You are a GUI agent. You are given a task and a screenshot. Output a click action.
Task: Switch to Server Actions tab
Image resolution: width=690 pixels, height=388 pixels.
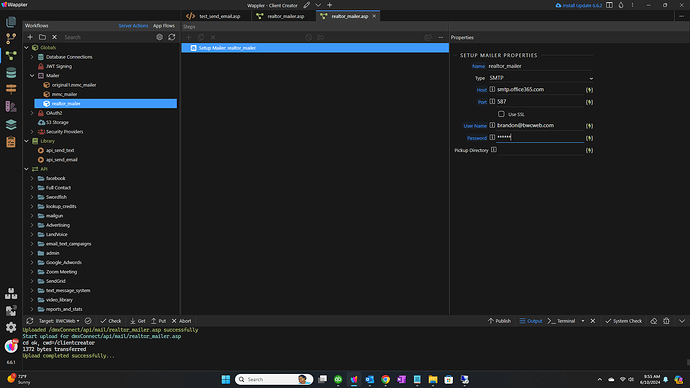point(133,26)
